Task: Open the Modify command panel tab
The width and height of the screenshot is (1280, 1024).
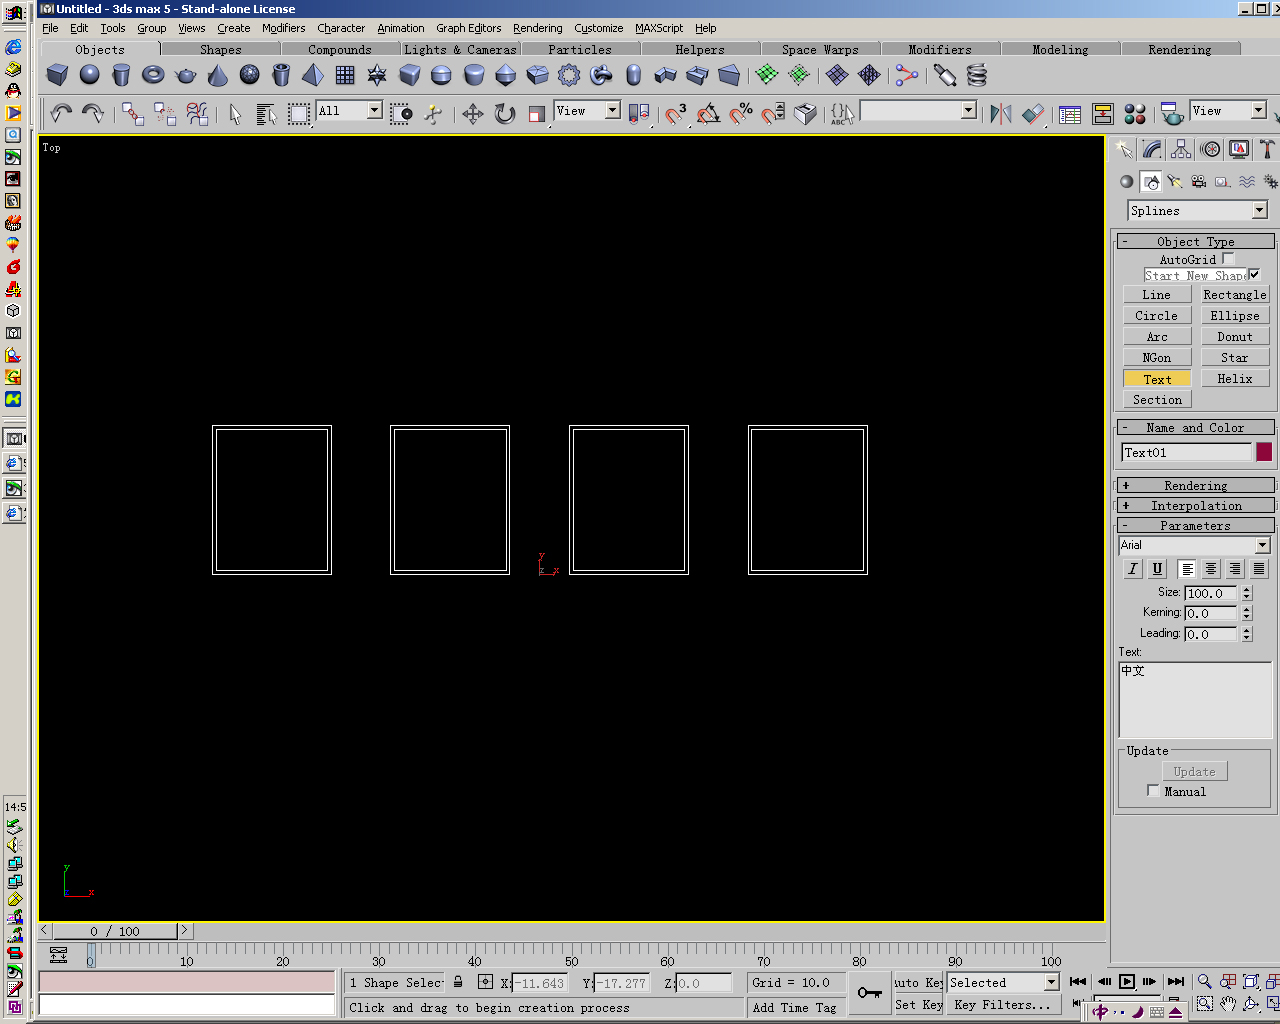Action: [x=1153, y=149]
